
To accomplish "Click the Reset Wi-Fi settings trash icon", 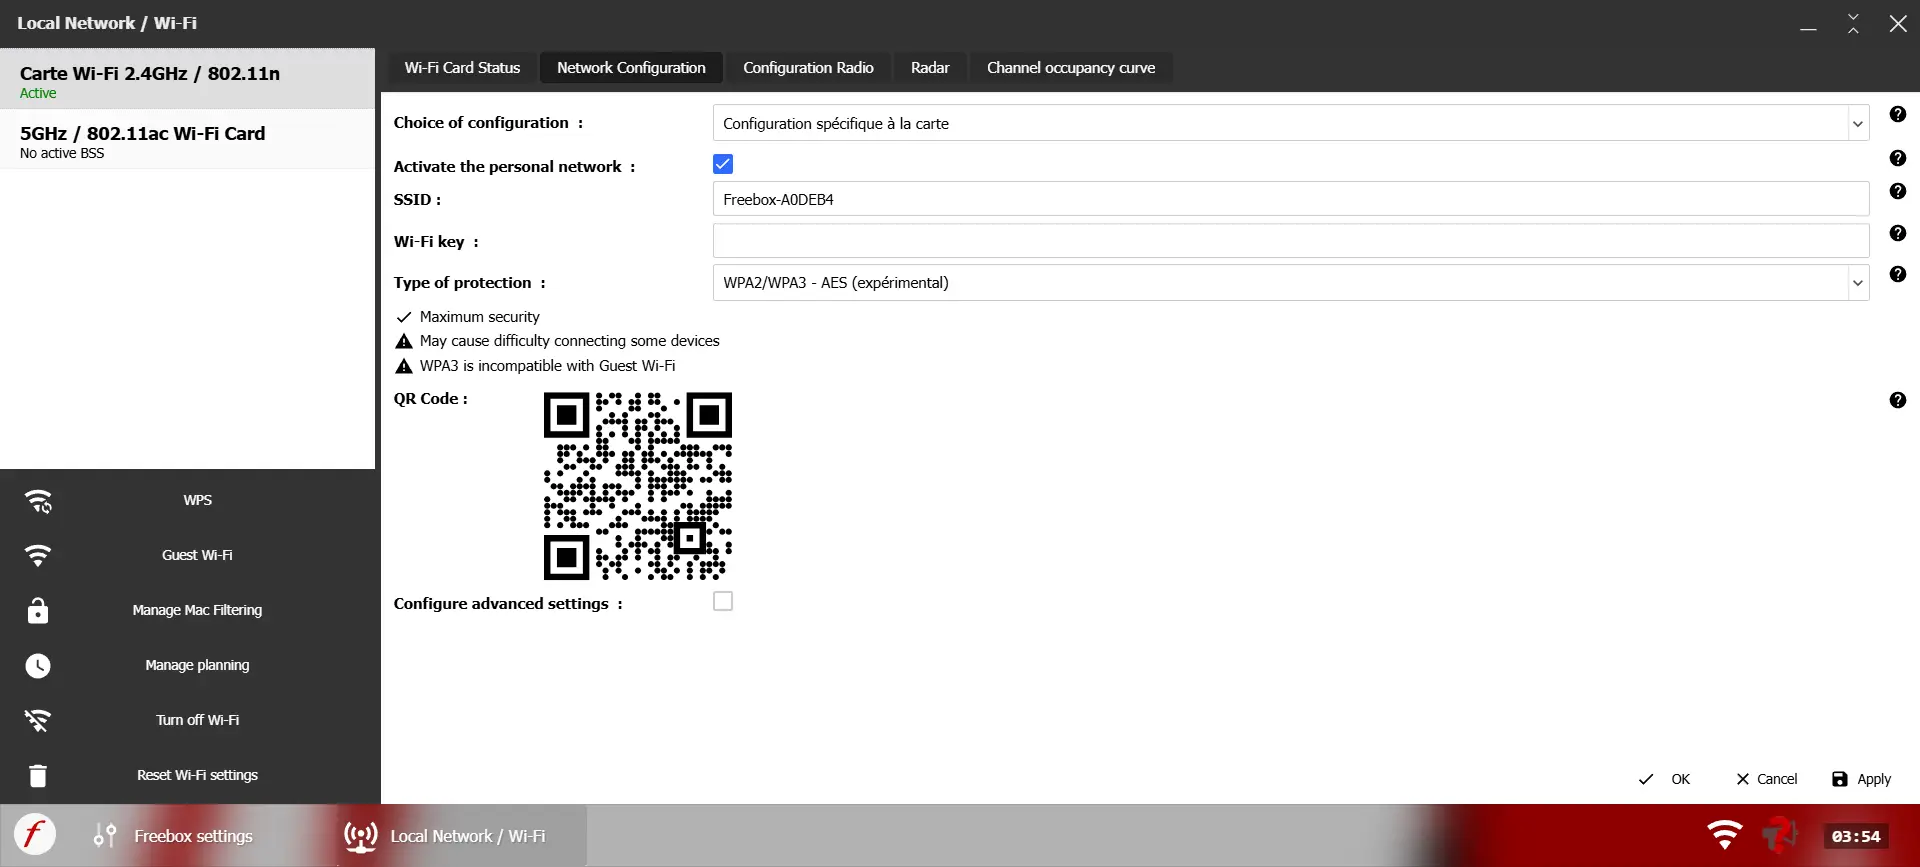I will [x=38, y=775].
